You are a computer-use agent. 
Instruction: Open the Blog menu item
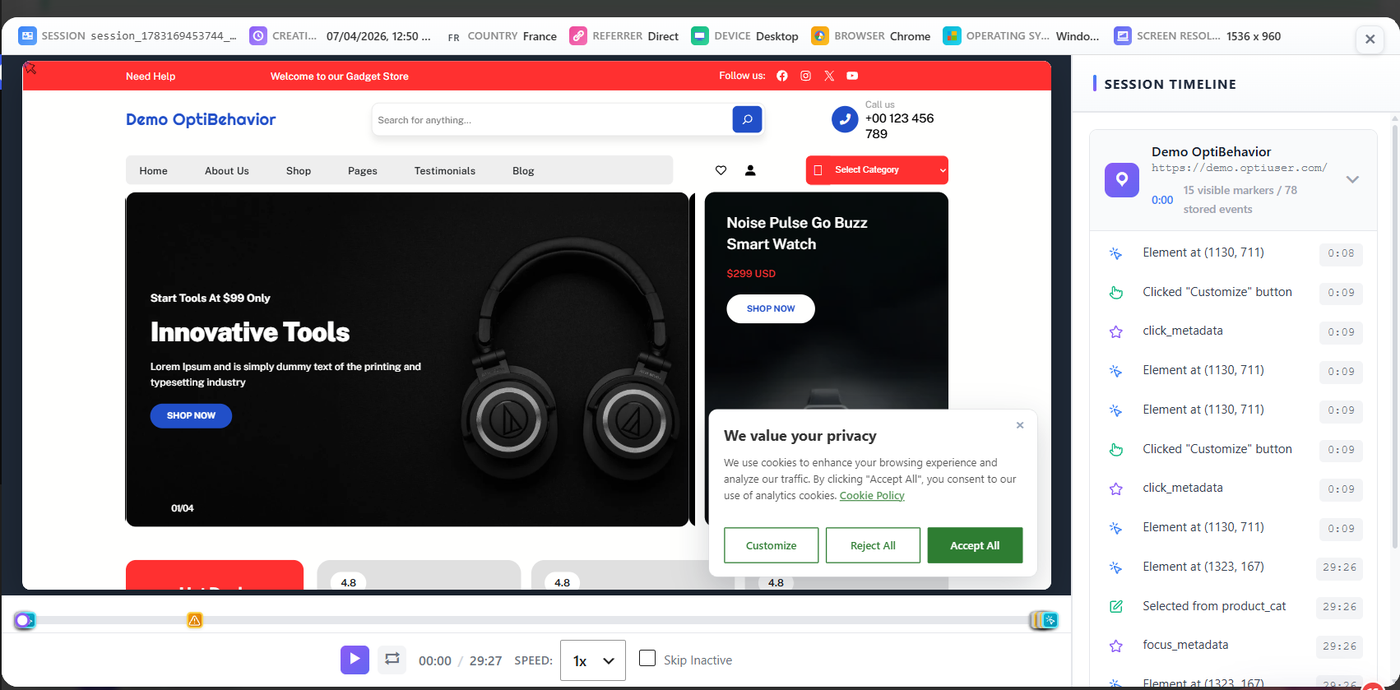coord(523,171)
